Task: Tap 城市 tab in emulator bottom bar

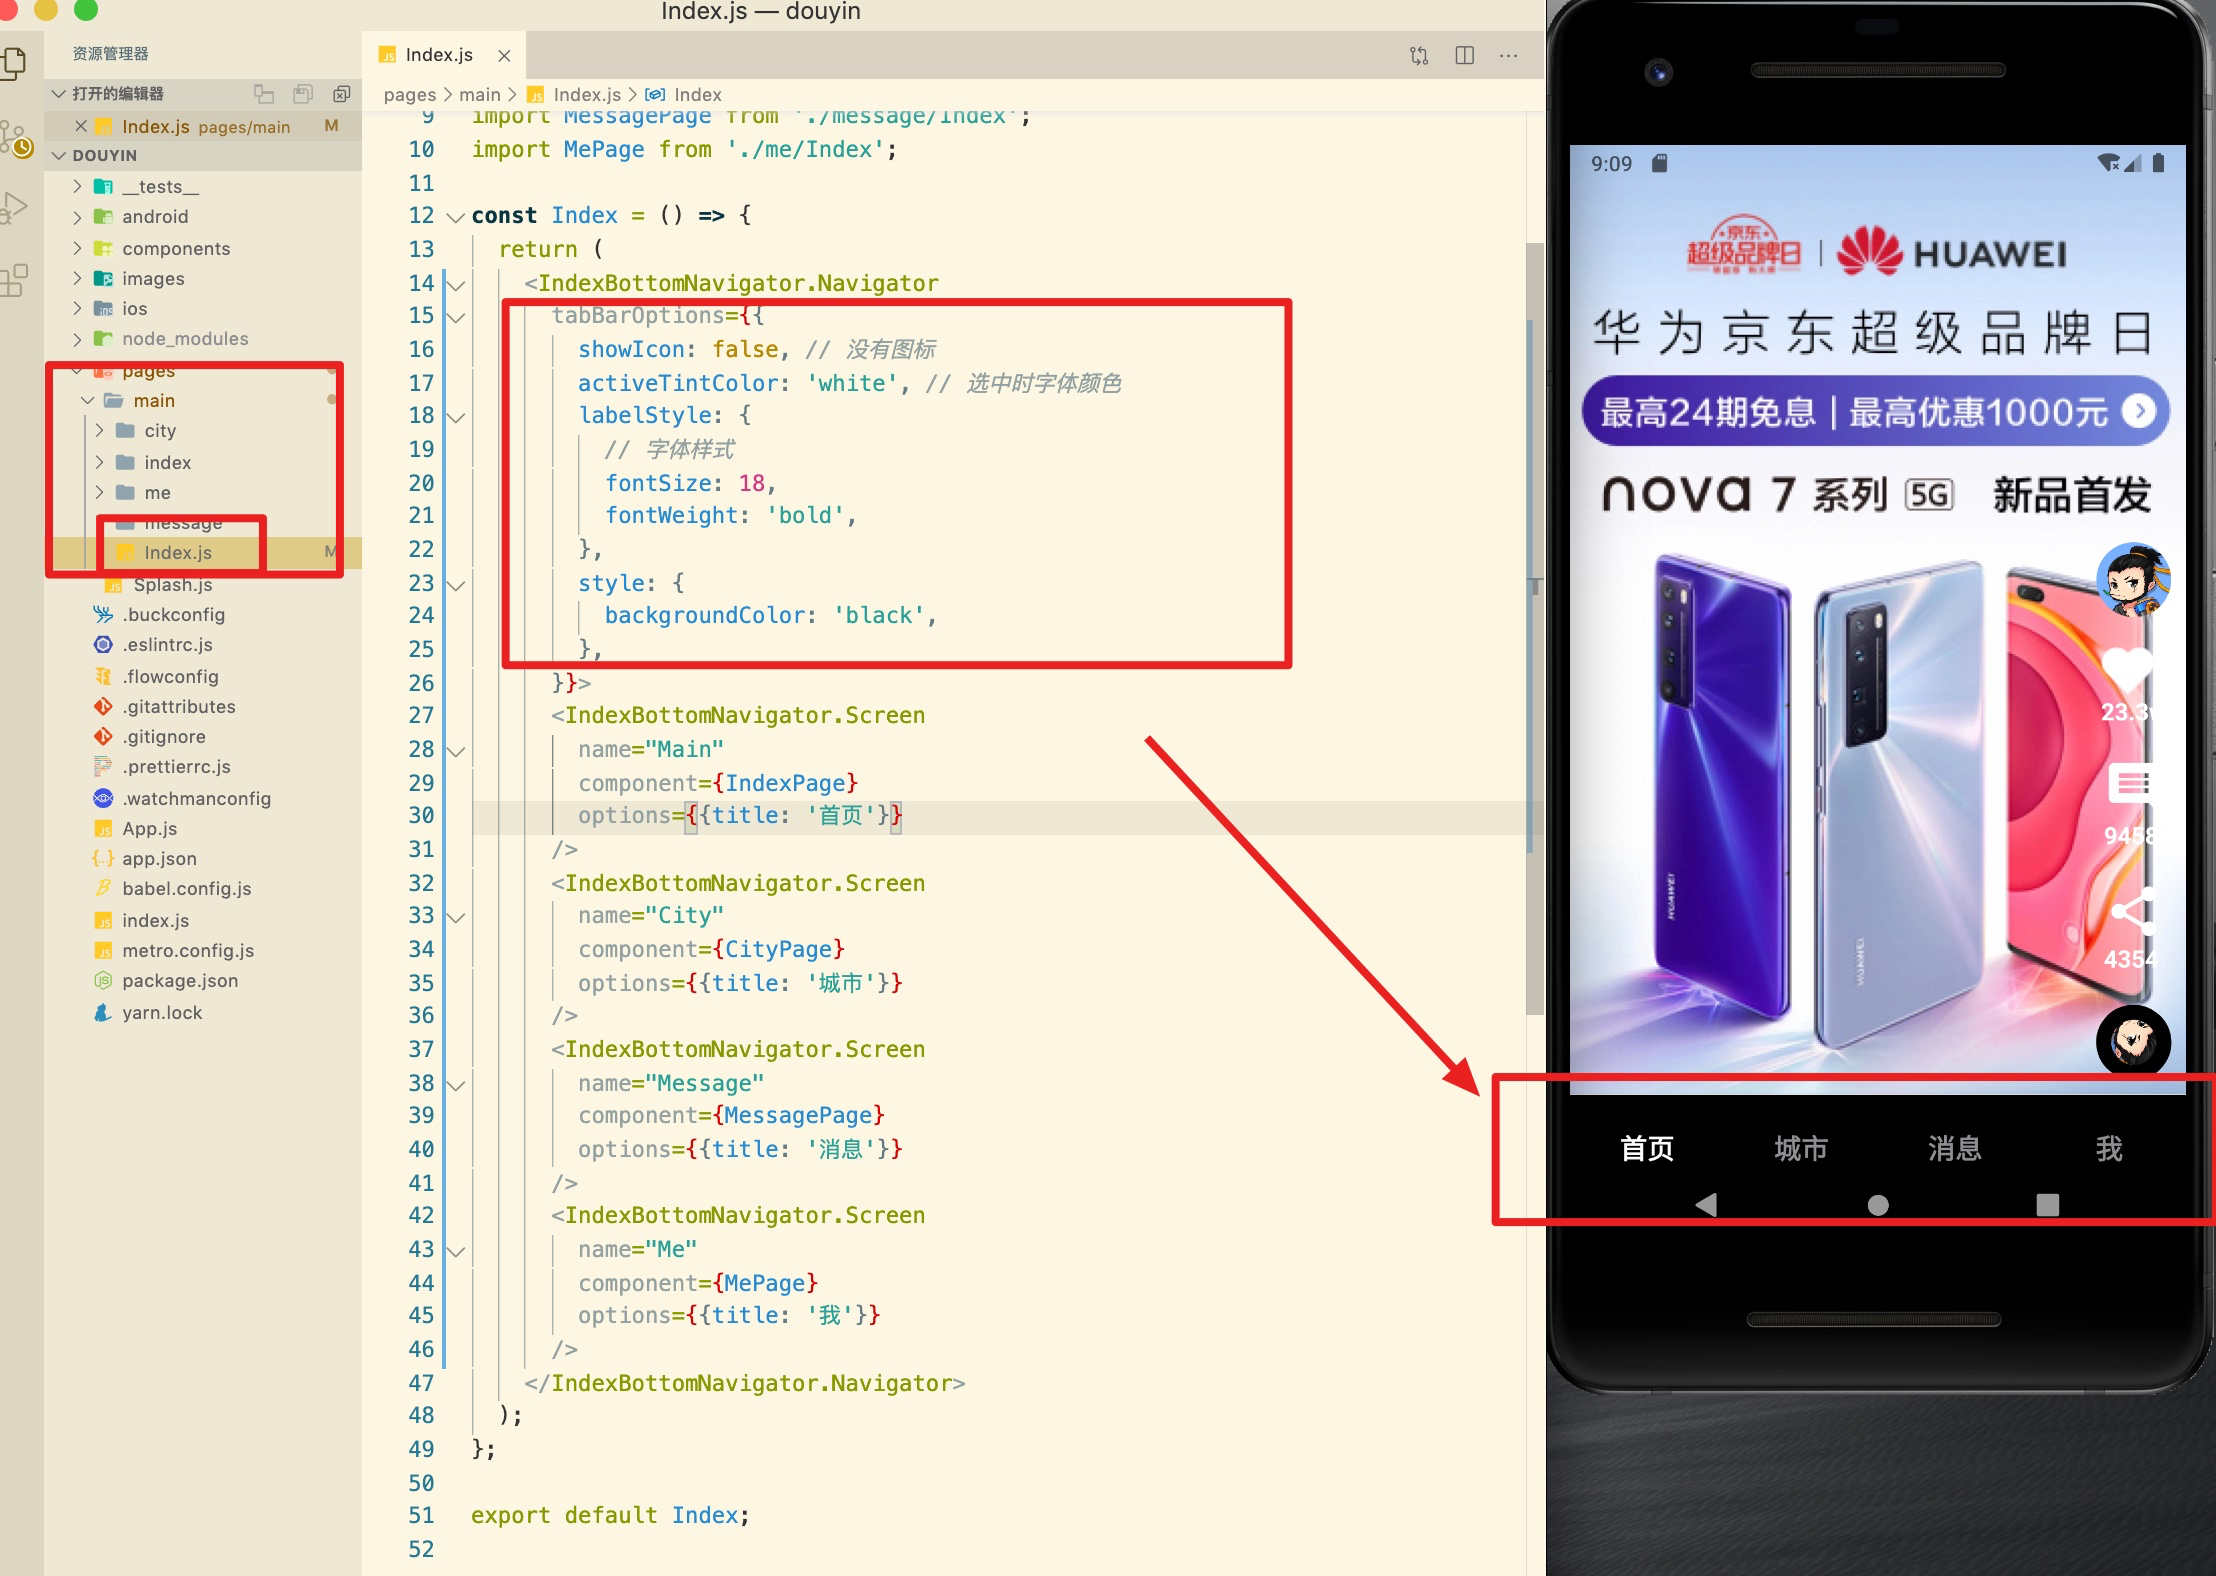Action: [x=1801, y=1149]
